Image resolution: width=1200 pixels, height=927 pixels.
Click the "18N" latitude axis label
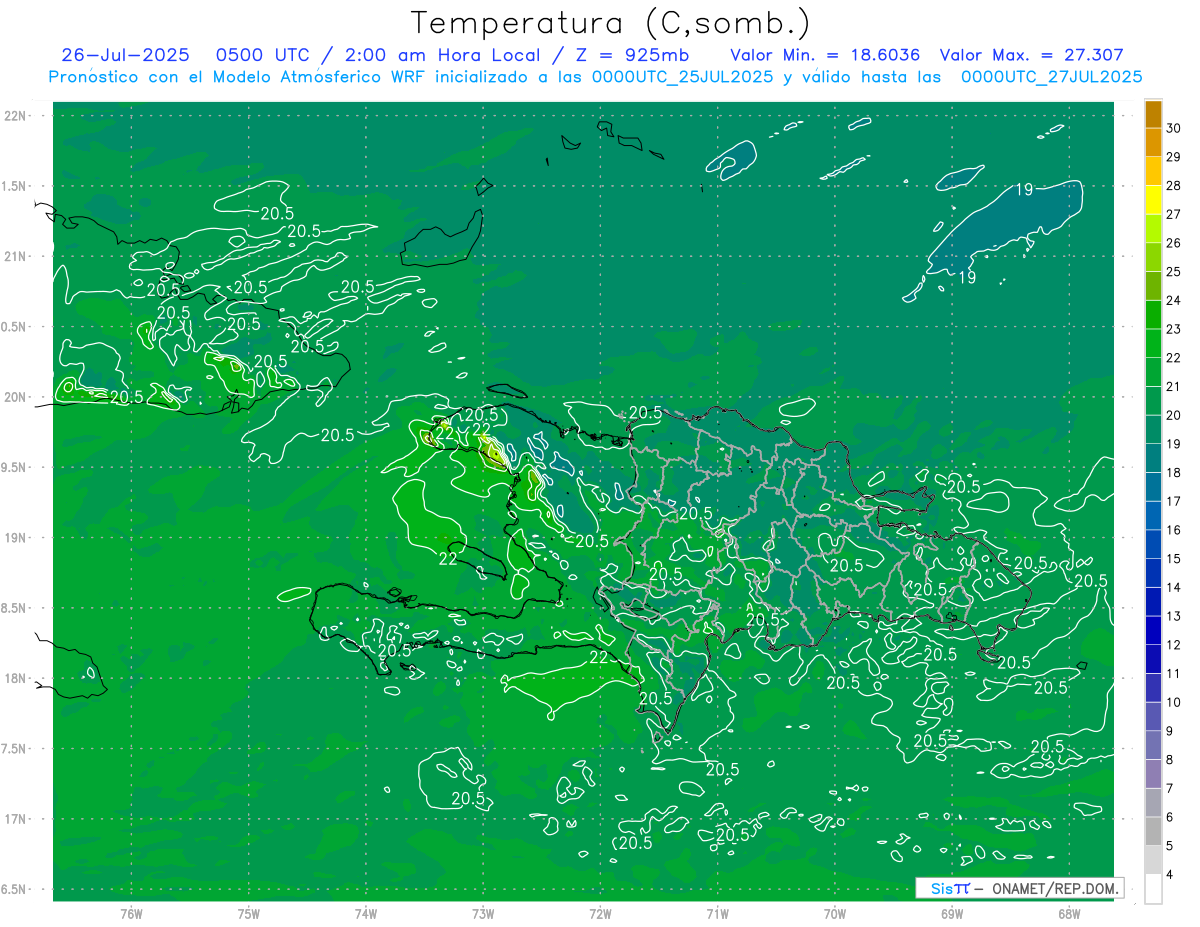(15, 678)
